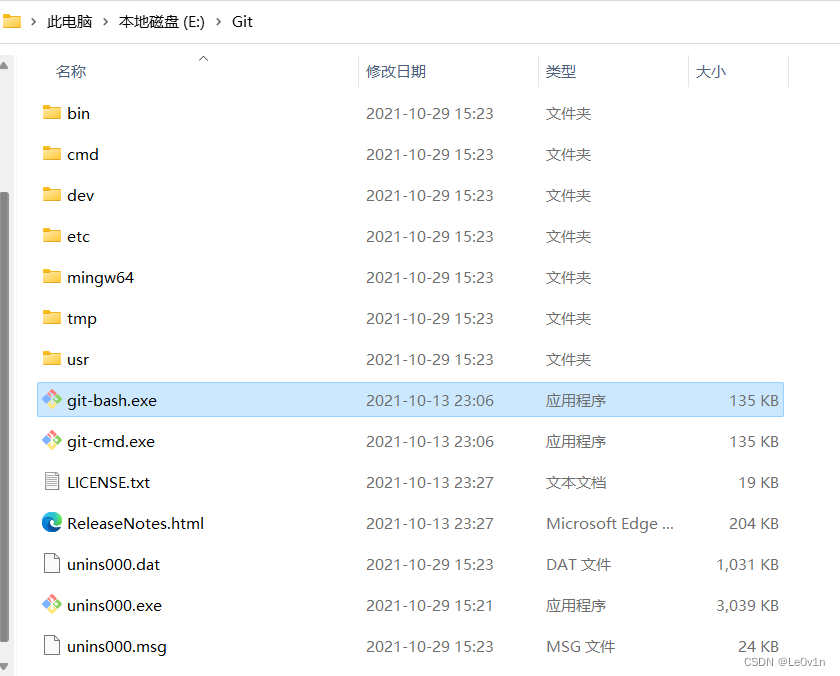Click the 2021-10-29 15:23 date of mingw64
Screen dimensions: 840x676
click(430, 277)
